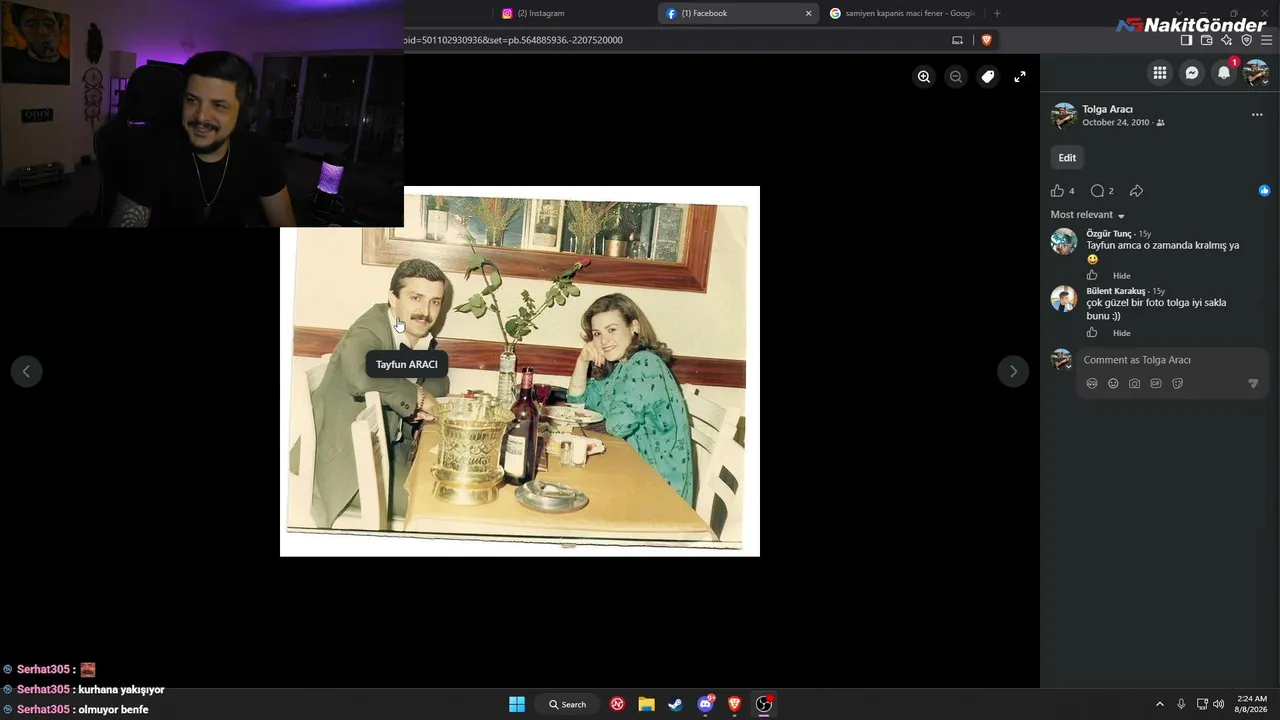The height and width of the screenshot is (720, 1280).
Task: Add a sticker to the comment
Action: click(x=1177, y=384)
